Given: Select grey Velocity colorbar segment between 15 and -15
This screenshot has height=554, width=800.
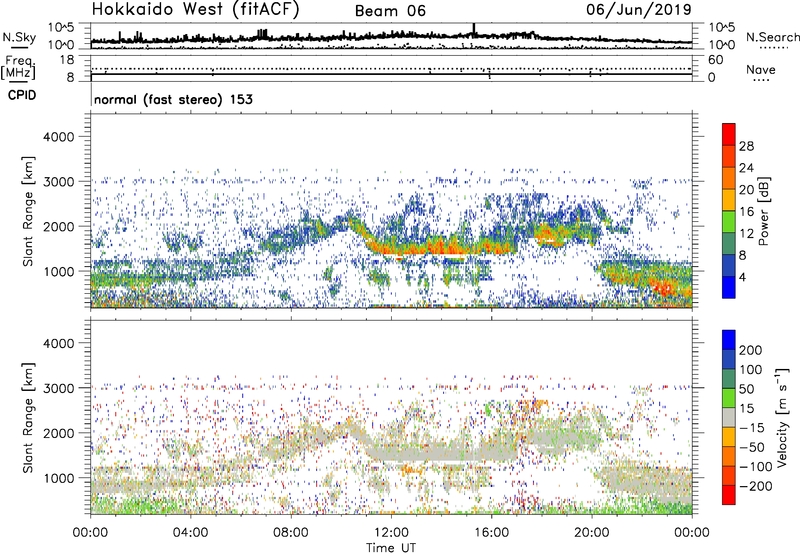Looking at the screenshot, I should 729,417.
